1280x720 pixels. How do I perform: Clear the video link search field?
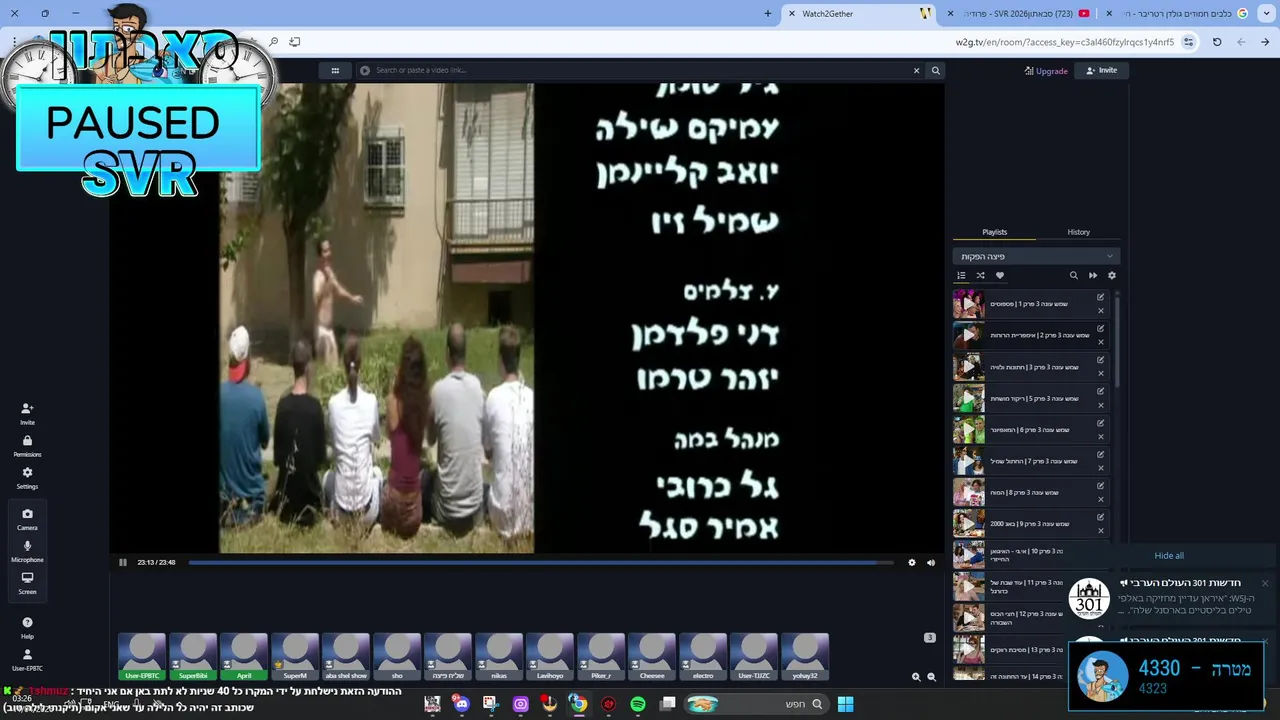pyautogui.click(x=916, y=70)
